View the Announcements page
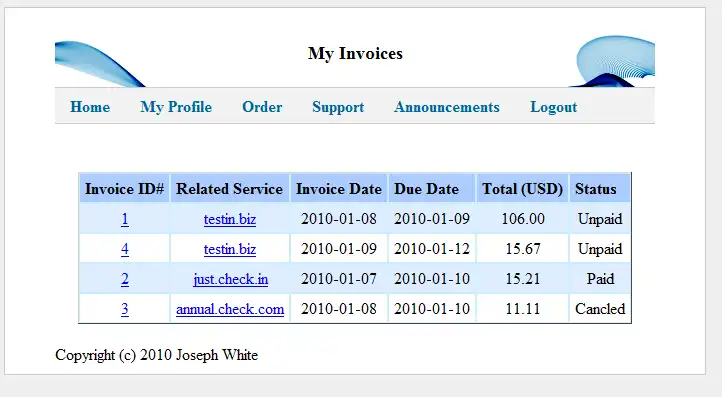 point(447,107)
